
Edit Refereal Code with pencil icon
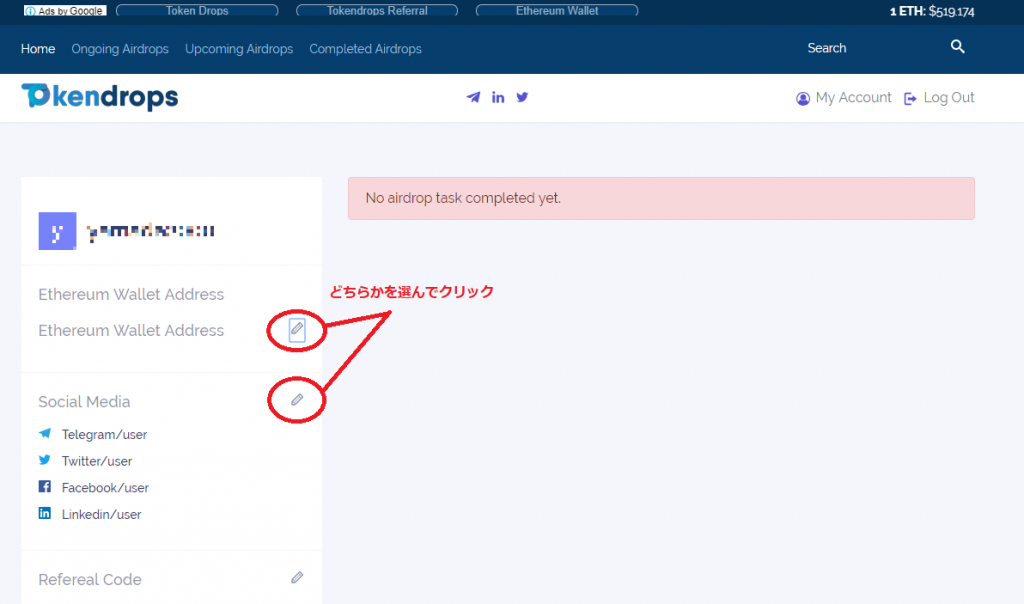tap(297, 578)
